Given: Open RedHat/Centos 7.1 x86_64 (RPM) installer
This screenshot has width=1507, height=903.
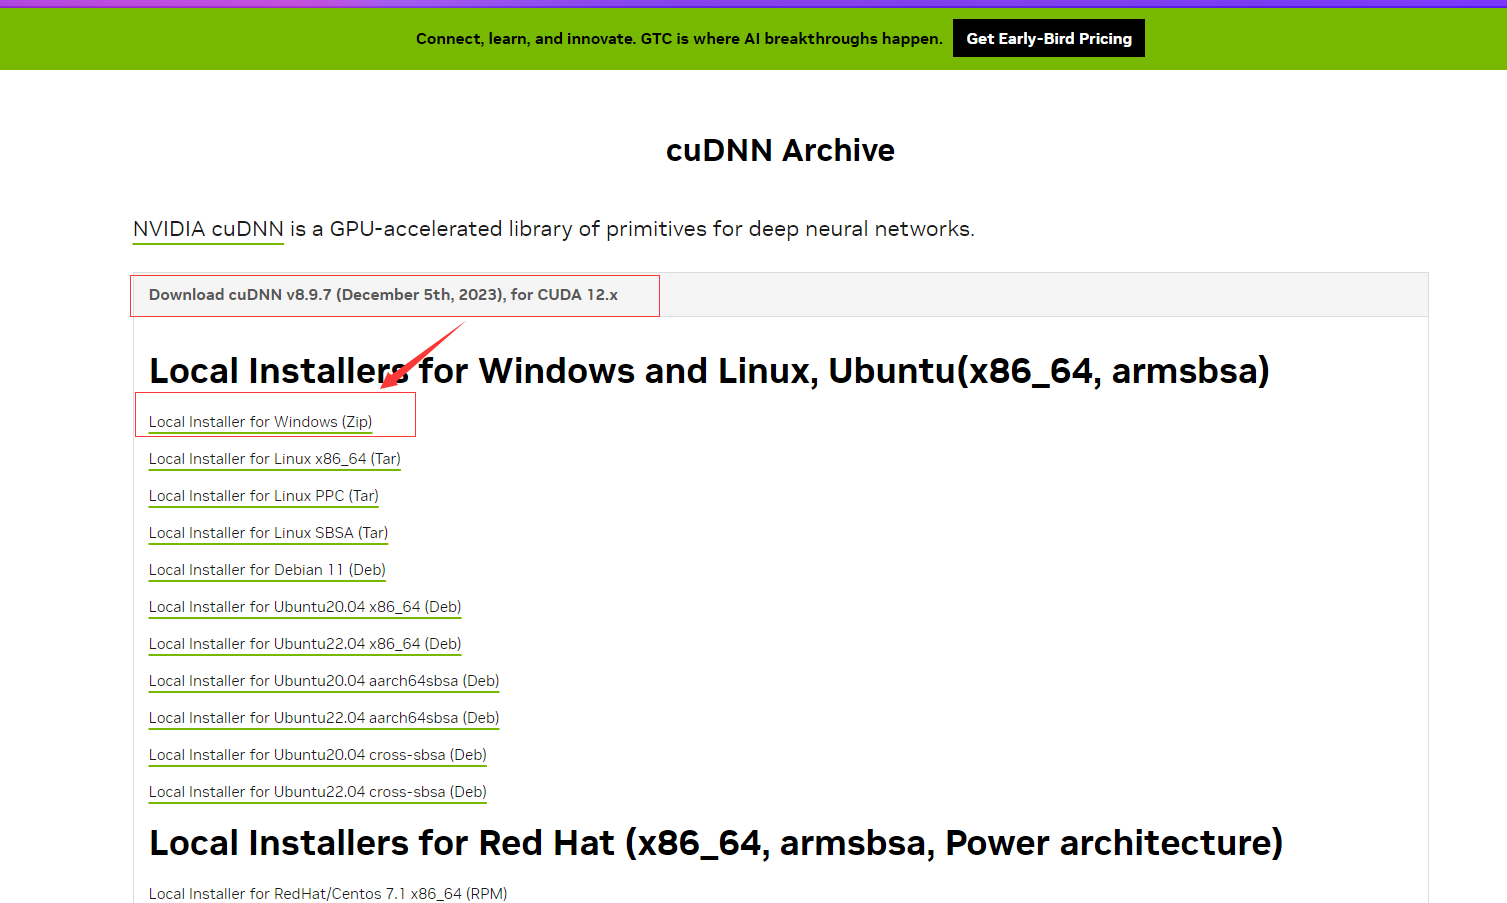Looking at the screenshot, I should click(327, 893).
